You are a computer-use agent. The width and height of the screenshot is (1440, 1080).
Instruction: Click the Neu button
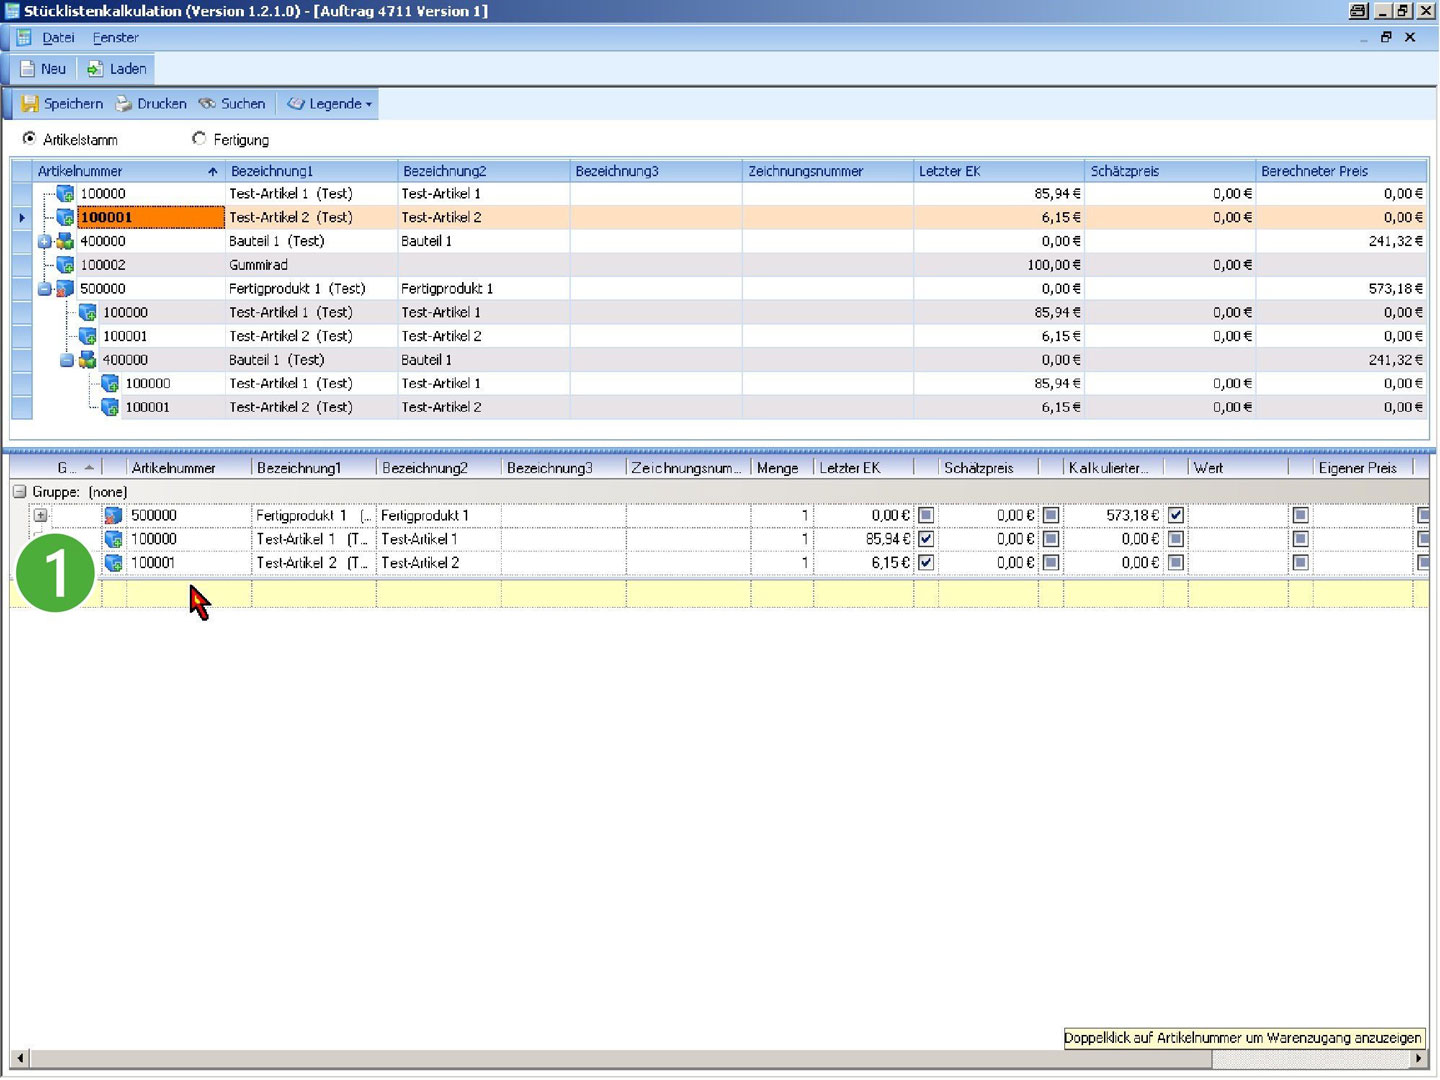43,69
